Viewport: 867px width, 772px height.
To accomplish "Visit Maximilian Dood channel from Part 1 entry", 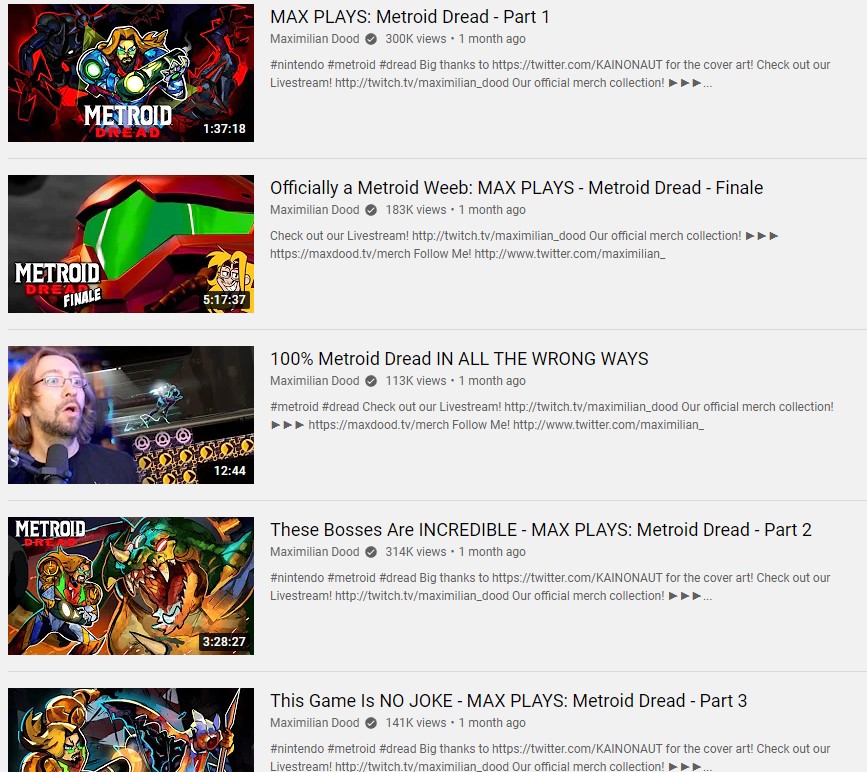I will click(315, 39).
